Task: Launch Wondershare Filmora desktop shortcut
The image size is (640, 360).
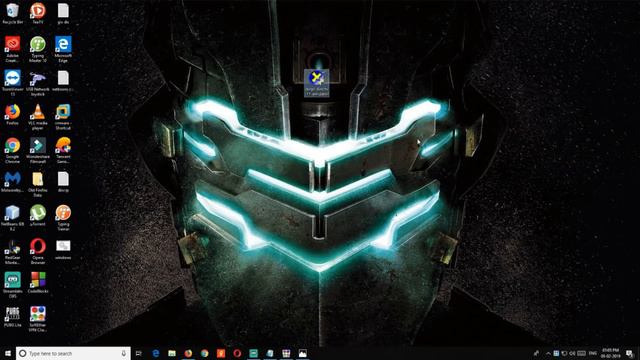Action: click(38, 151)
